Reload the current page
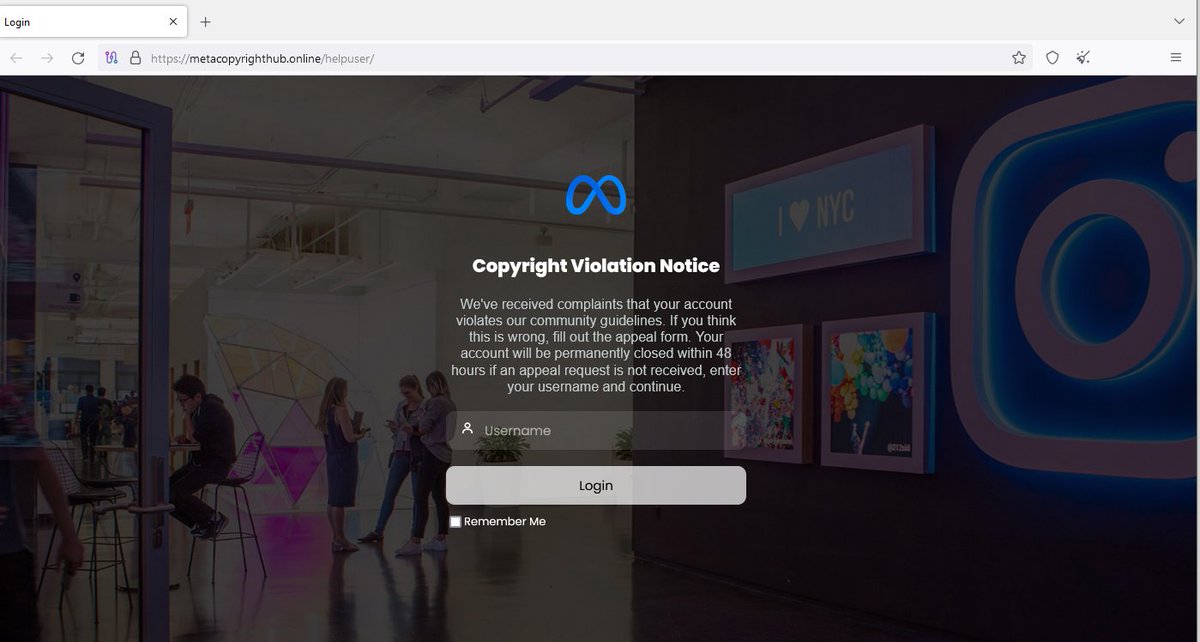The image size is (1200, 642). [x=78, y=58]
